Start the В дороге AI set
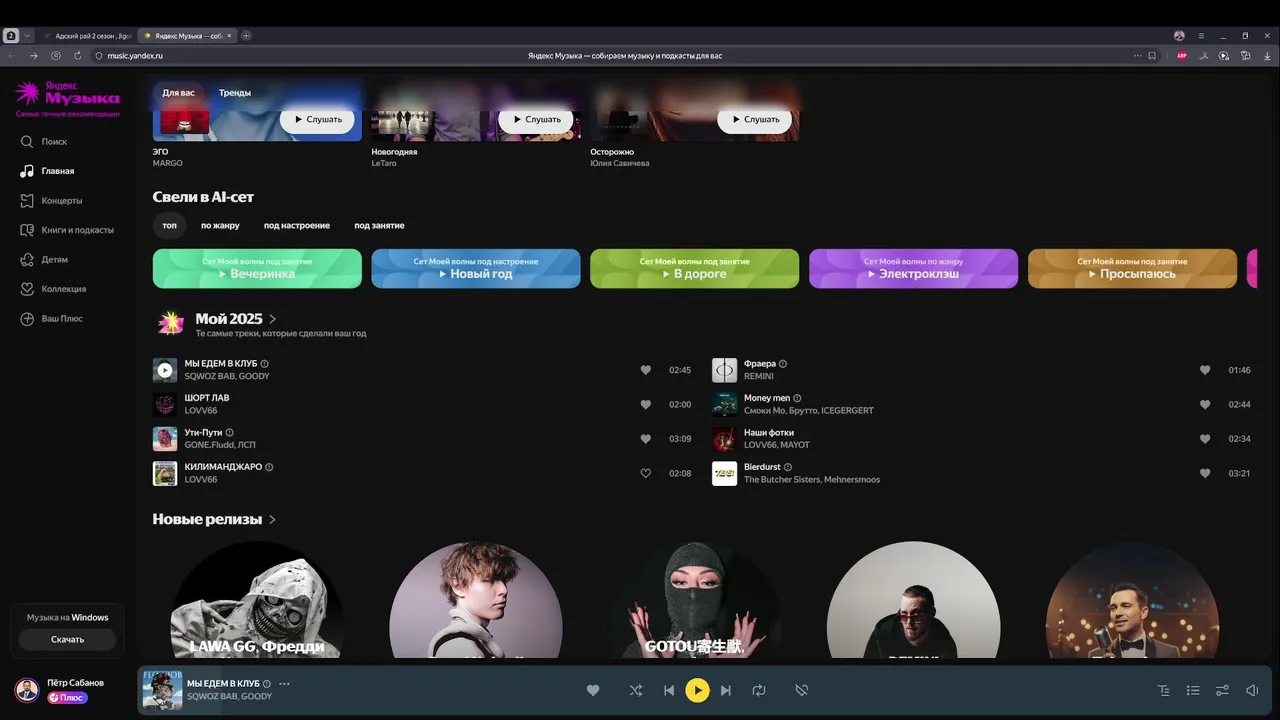 (695, 269)
